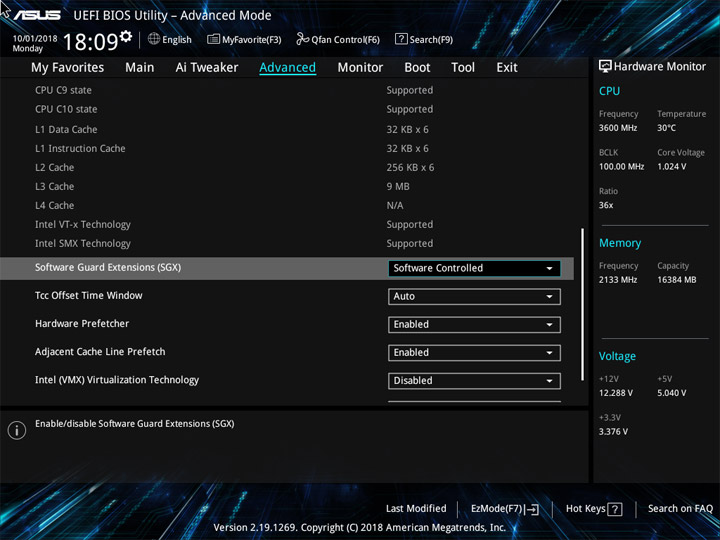
Task: Click the +12V reading 12.288 V
Action: [615, 393]
